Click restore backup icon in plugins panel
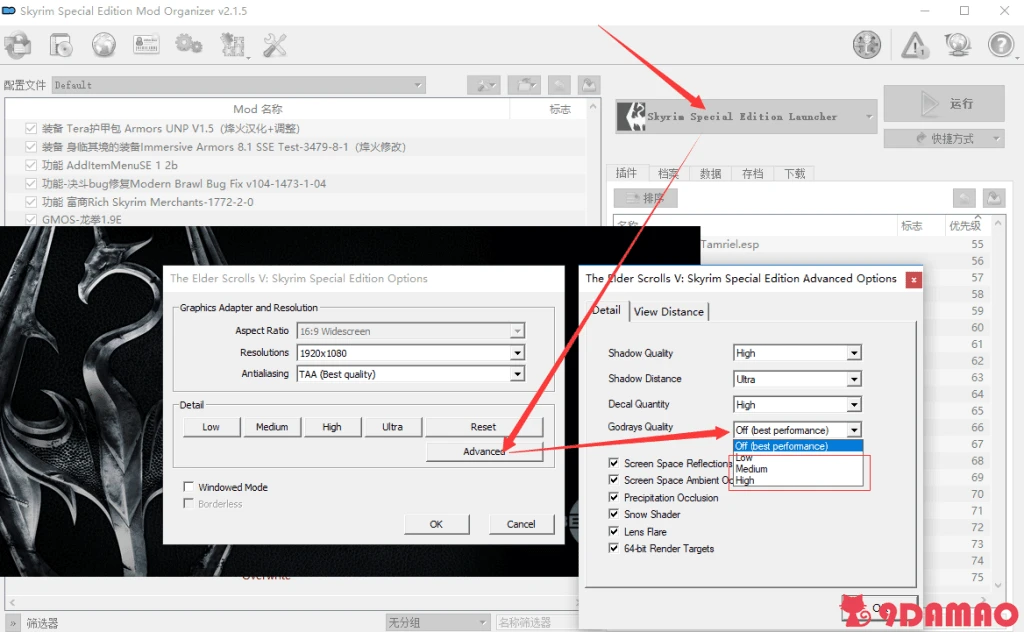This screenshot has width=1024, height=632. (x=964, y=198)
